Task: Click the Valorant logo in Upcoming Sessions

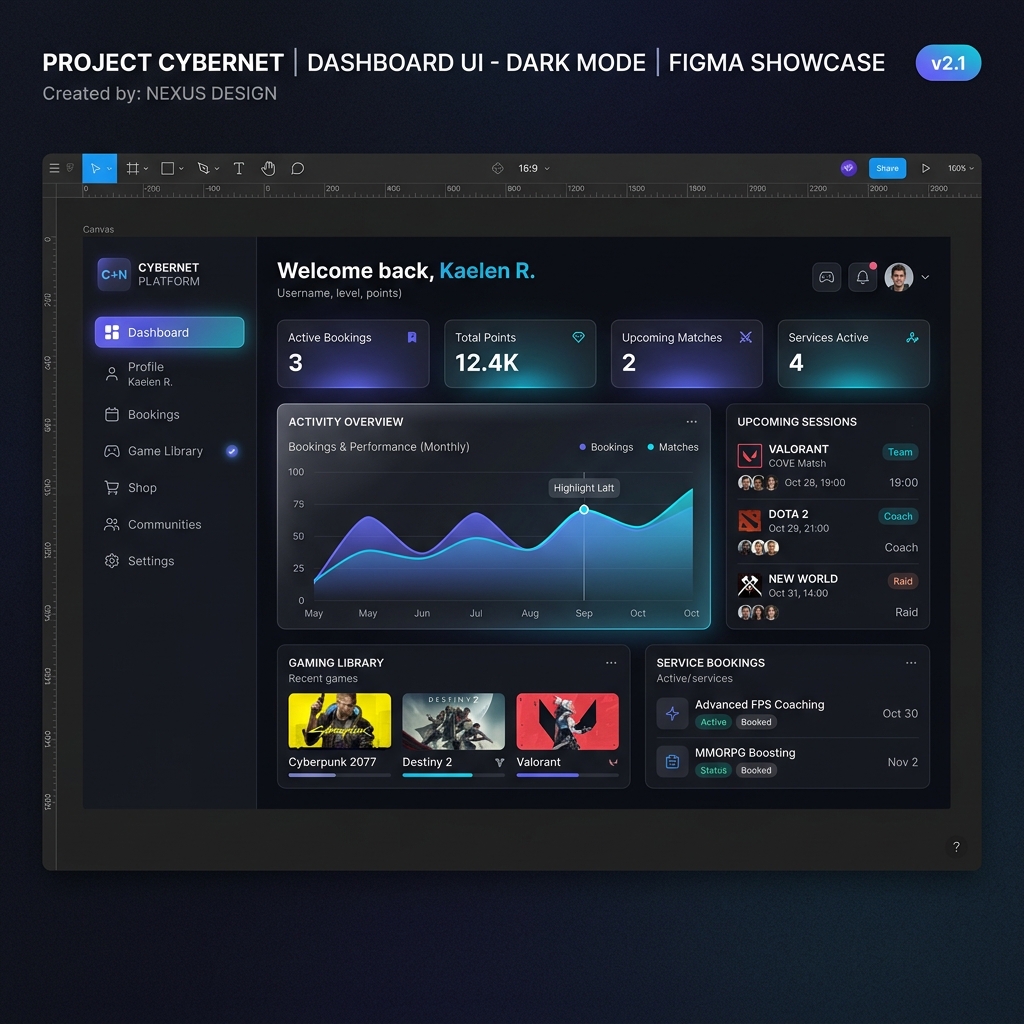Action: point(750,456)
